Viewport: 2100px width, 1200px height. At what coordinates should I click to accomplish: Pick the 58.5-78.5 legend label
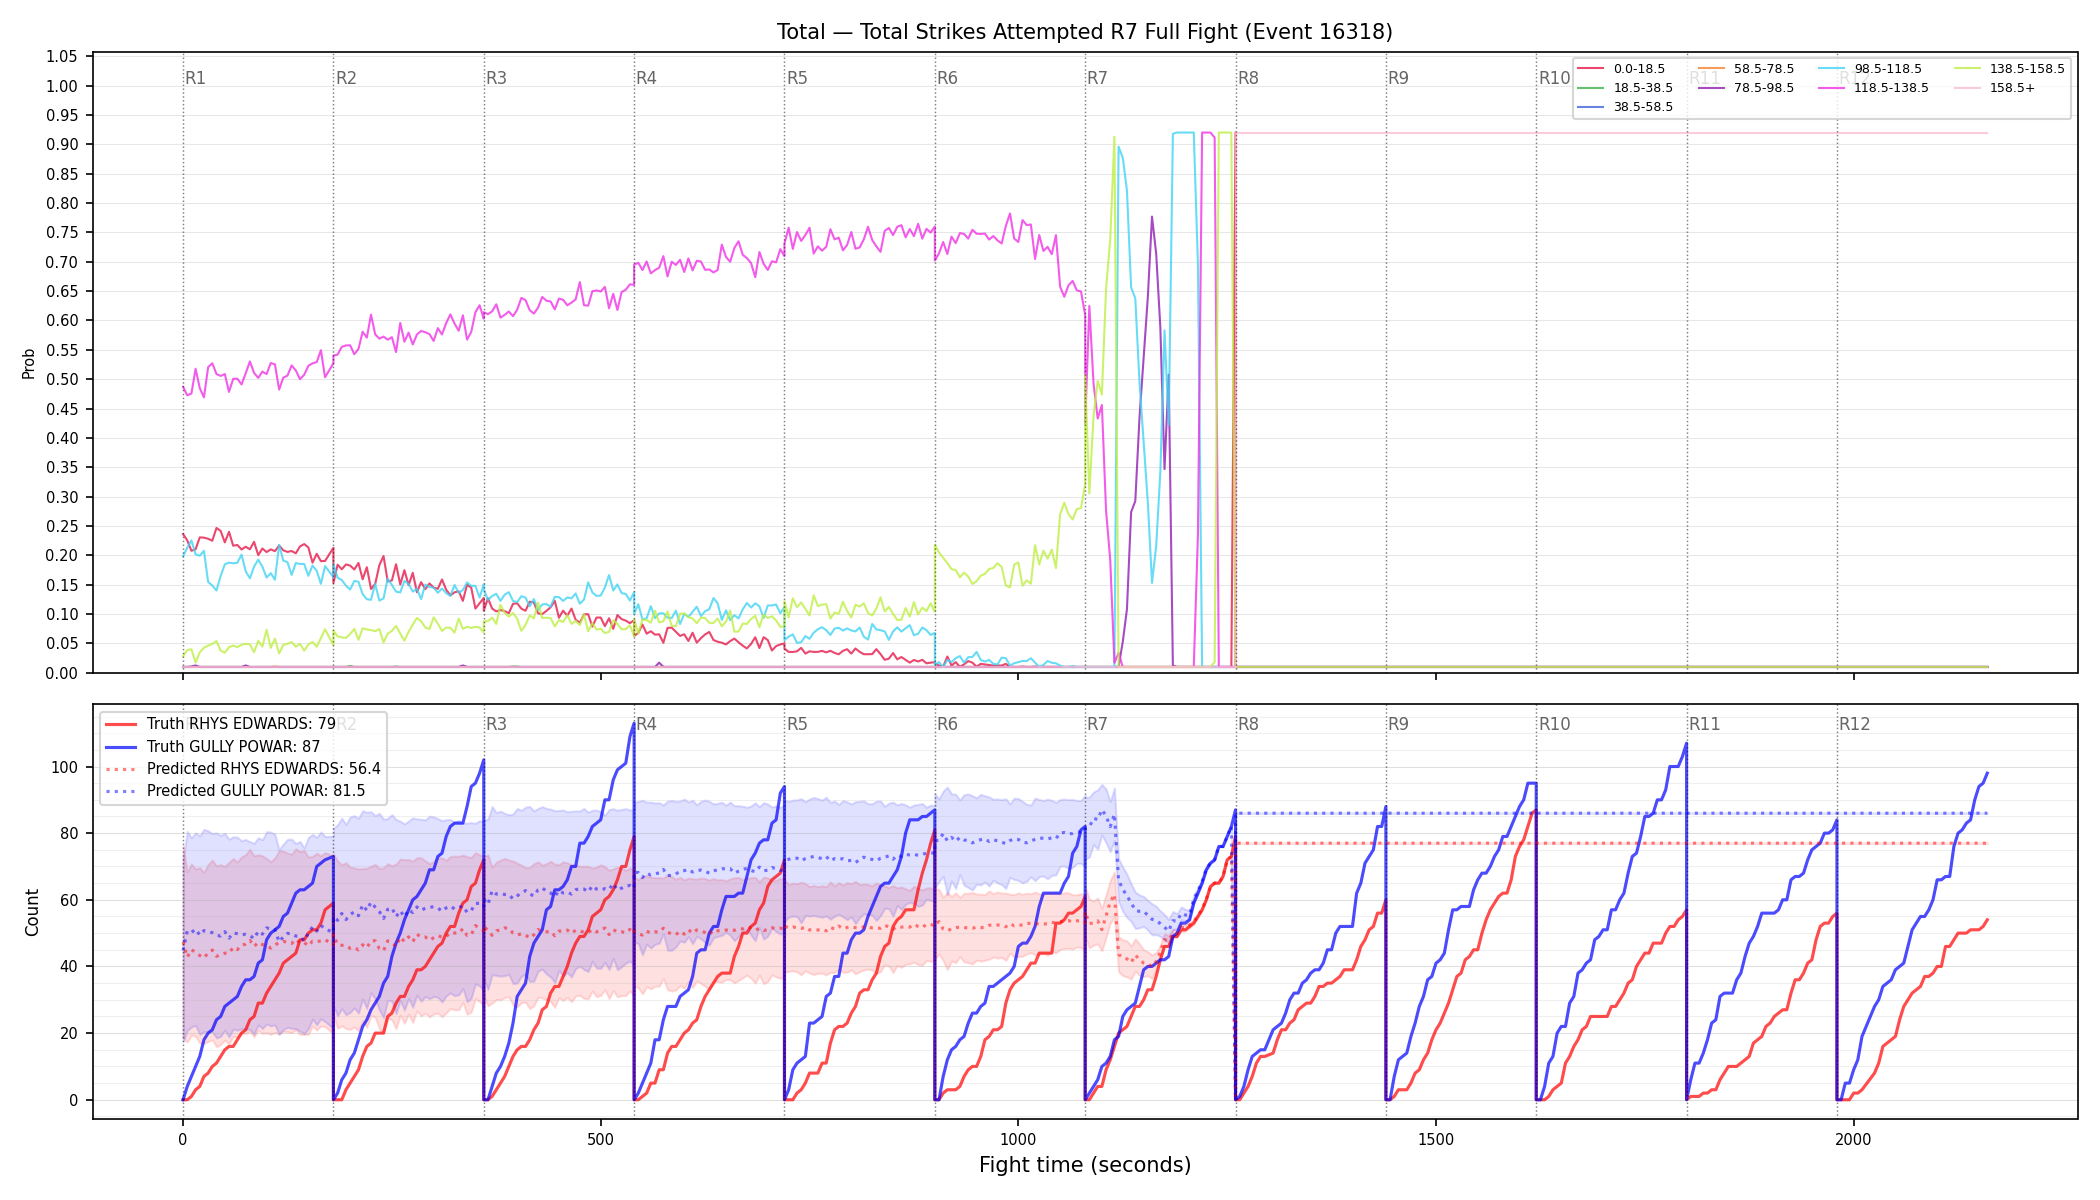(x=1764, y=69)
